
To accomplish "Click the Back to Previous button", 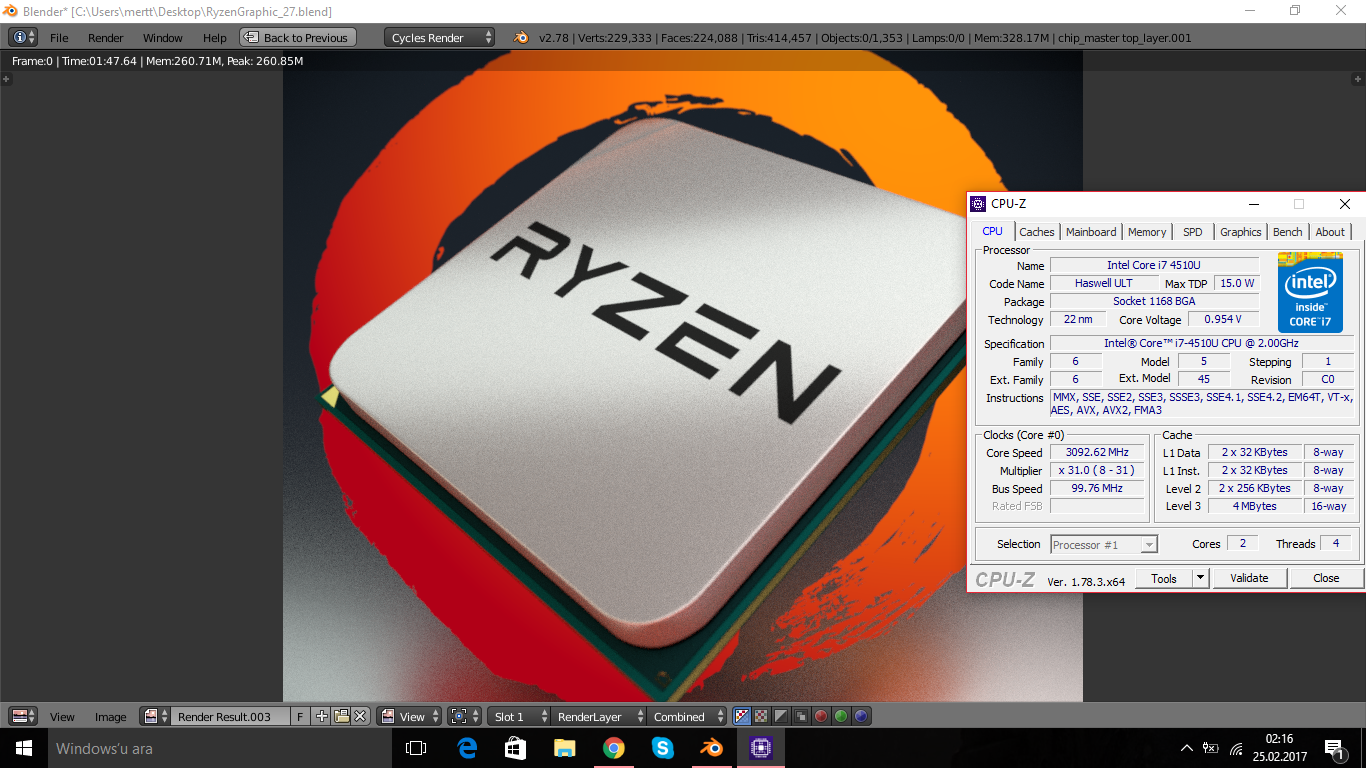I will (x=298, y=38).
